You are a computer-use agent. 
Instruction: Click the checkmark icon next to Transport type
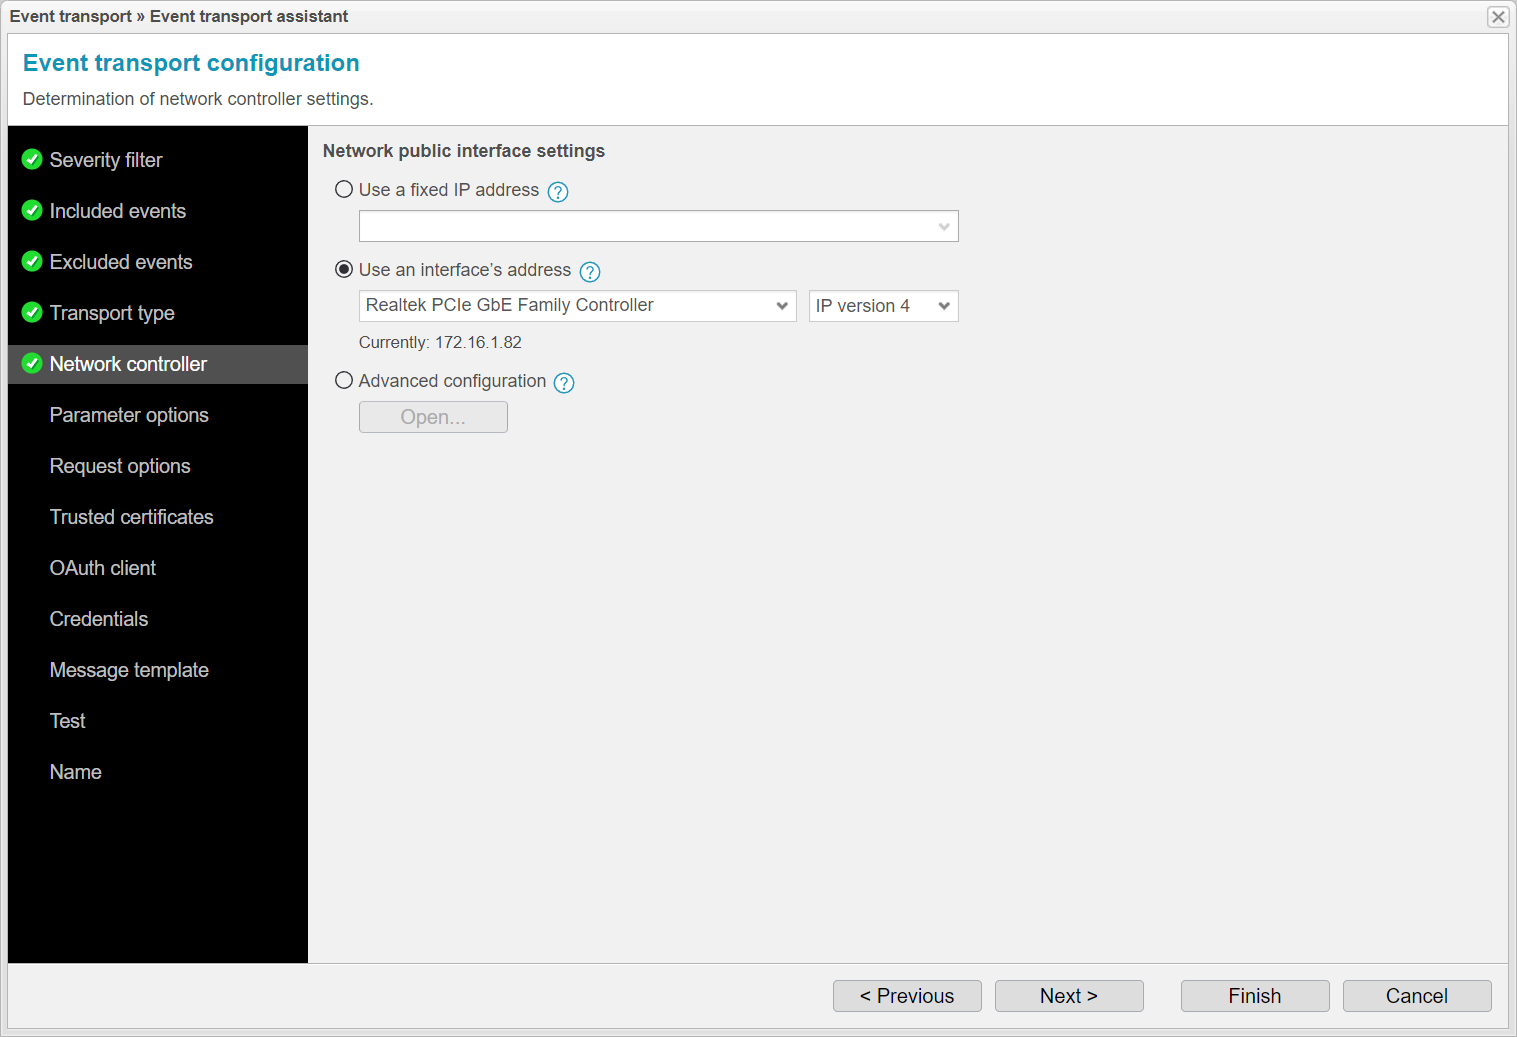(31, 312)
